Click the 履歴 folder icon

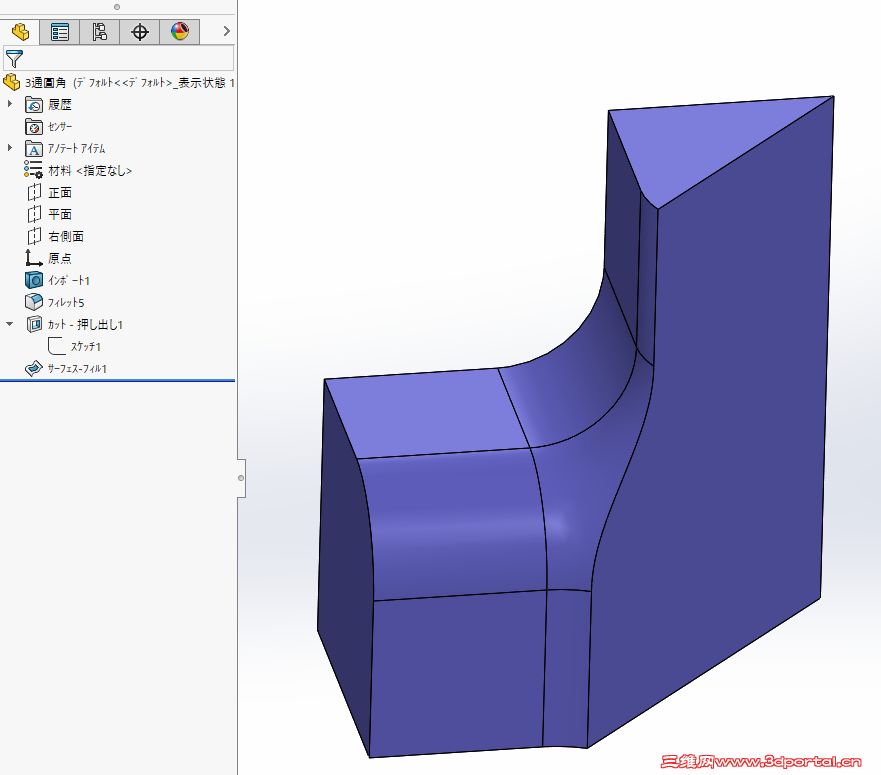[x=34, y=105]
